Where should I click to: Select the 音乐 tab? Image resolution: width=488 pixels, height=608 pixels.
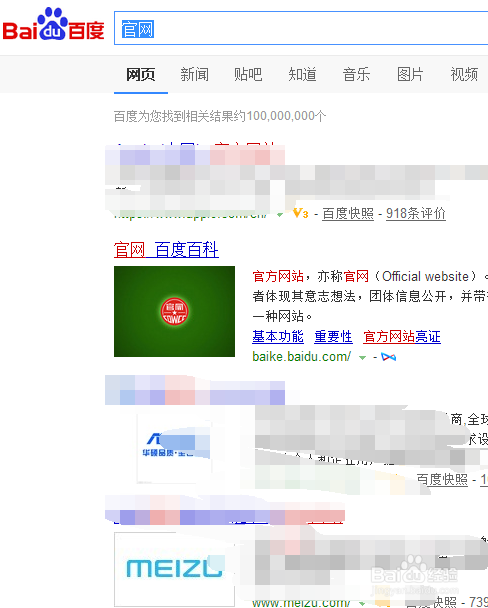356,74
